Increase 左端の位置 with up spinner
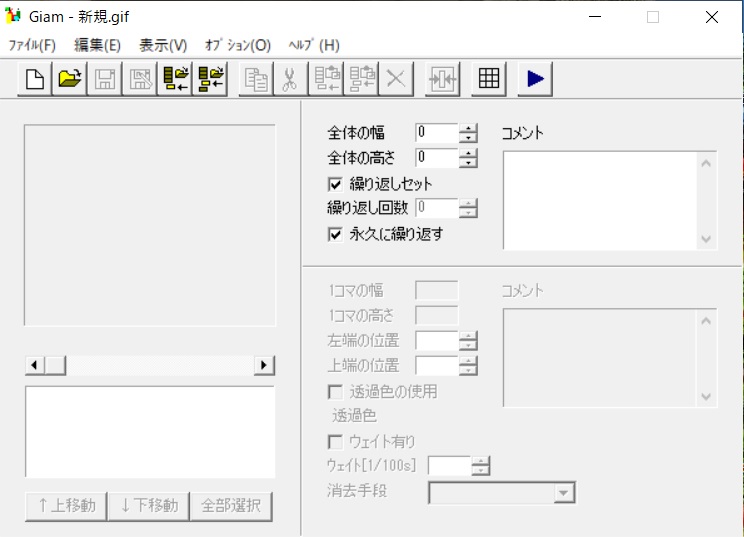Viewport: 744px width, 537px height. [468, 336]
